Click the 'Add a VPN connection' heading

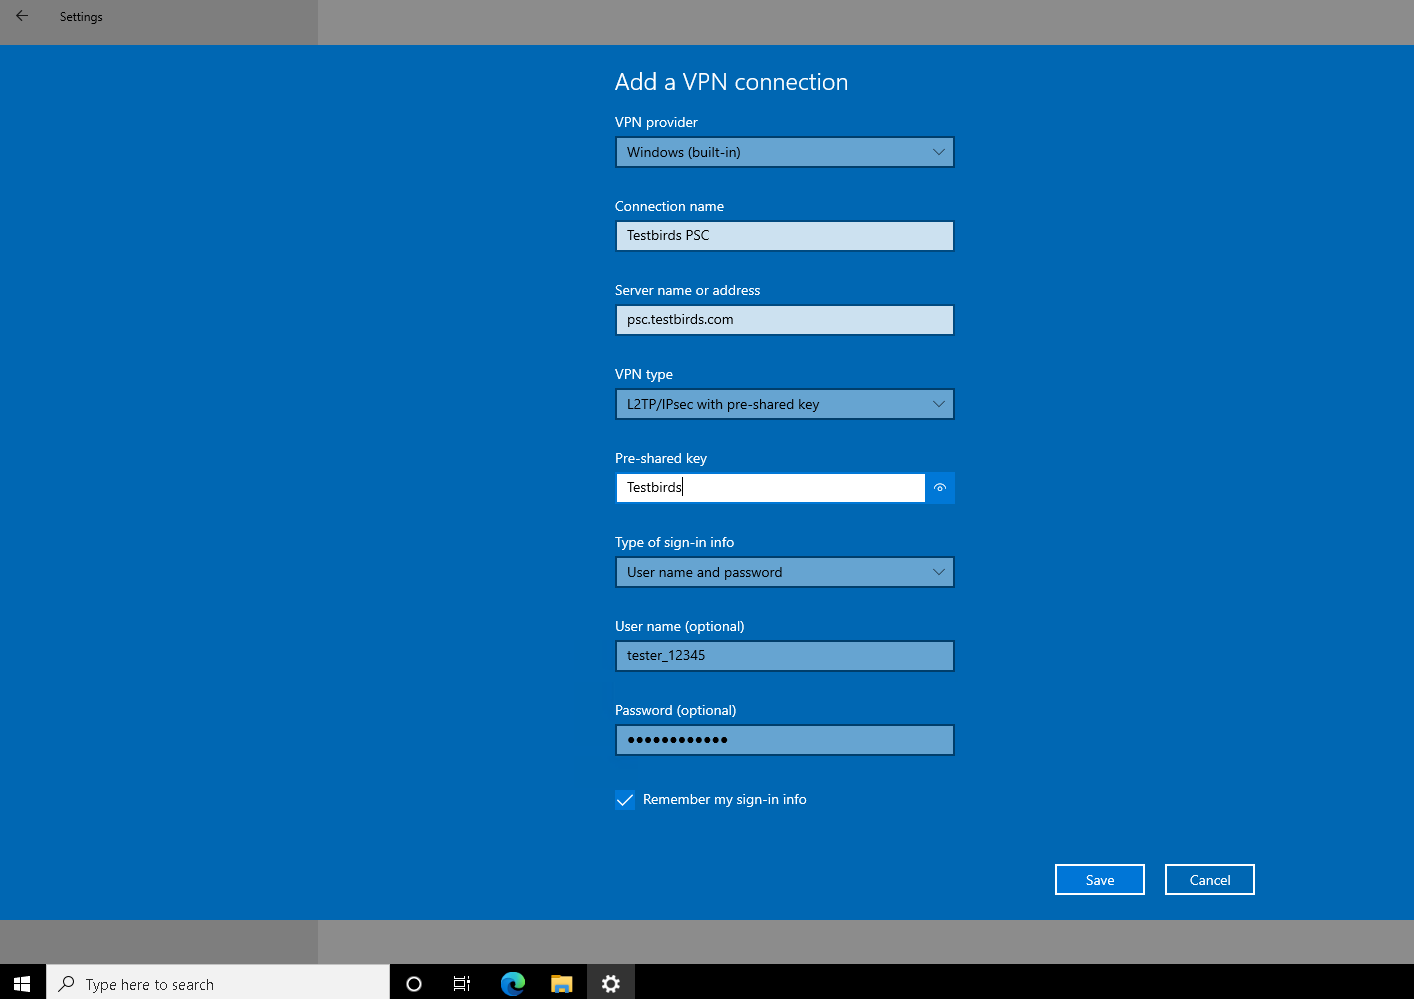point(731,82)
